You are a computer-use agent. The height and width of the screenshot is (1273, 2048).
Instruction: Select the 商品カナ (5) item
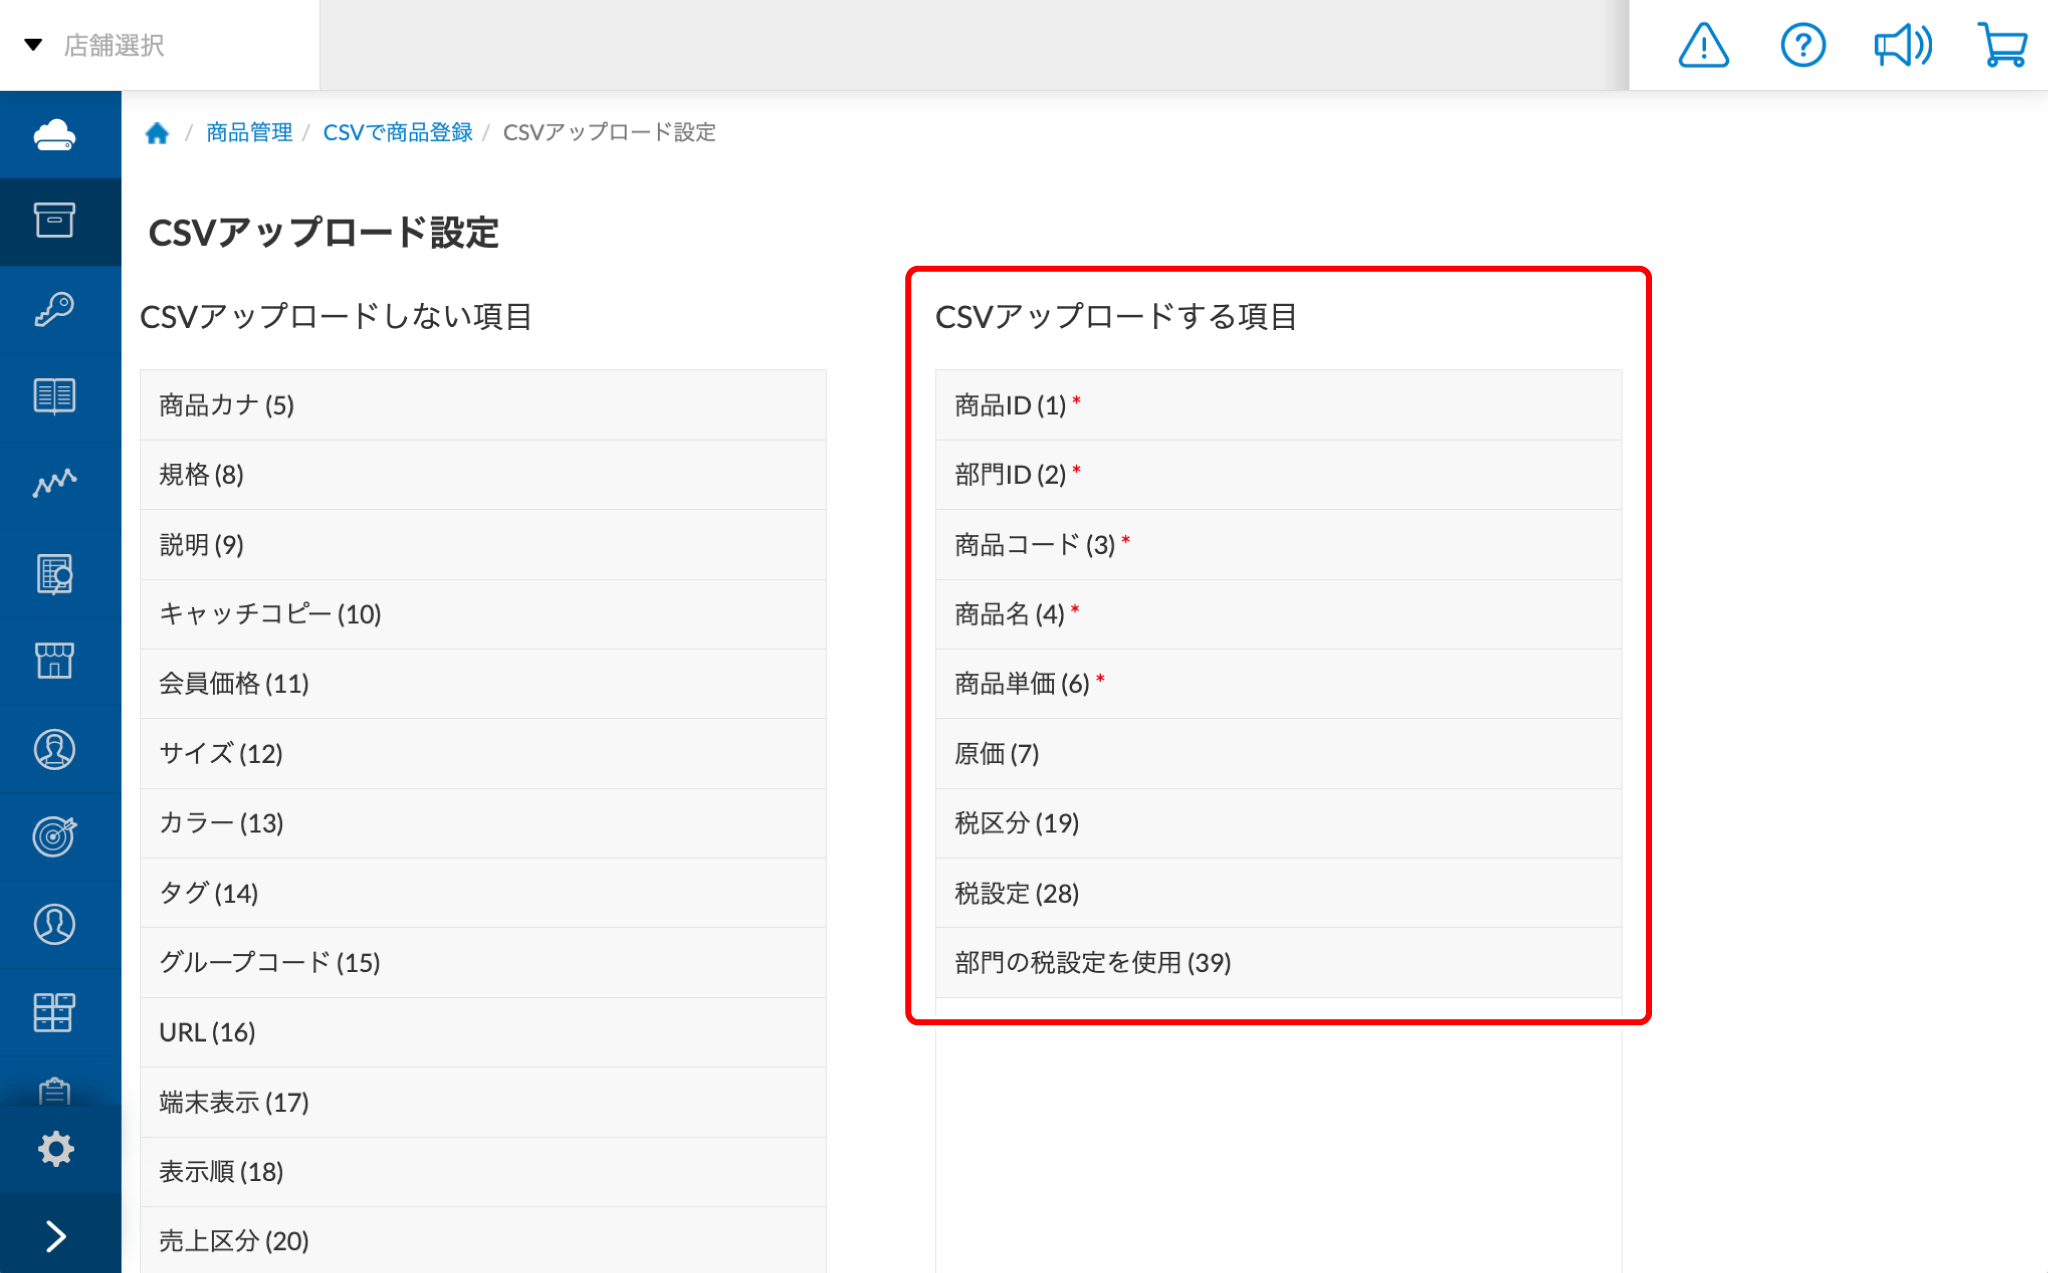pos(483,405)
